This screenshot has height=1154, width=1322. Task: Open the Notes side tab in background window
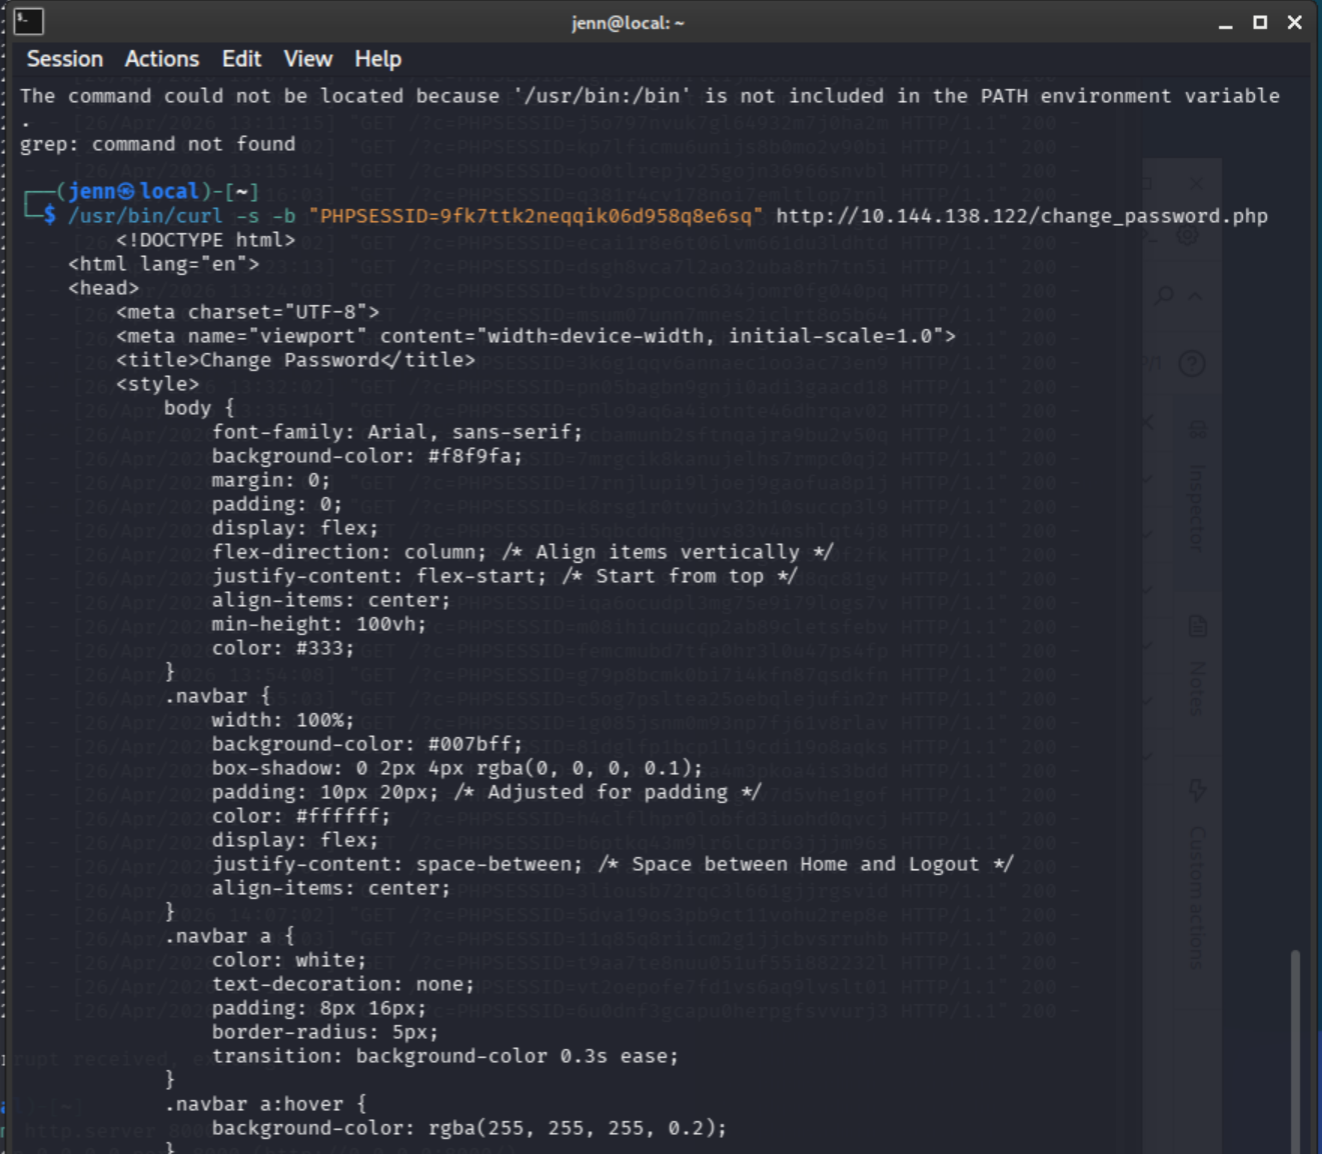(1197, 666)
